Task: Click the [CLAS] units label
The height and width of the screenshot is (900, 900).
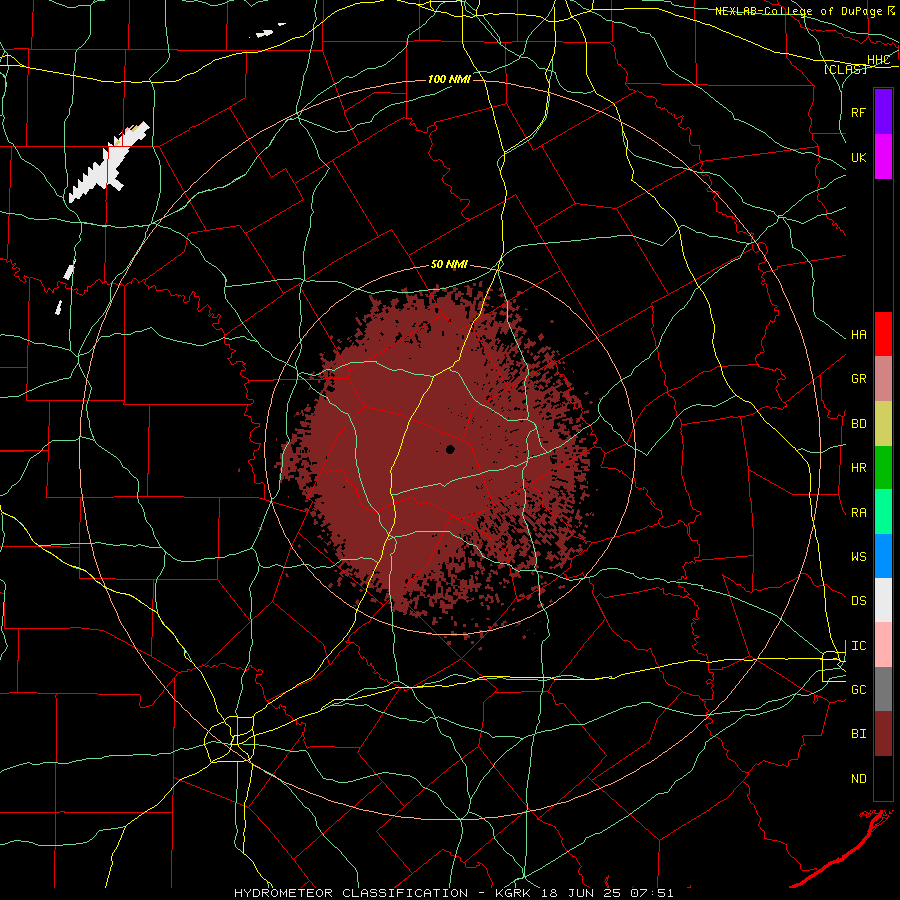Action: (845, 69)
